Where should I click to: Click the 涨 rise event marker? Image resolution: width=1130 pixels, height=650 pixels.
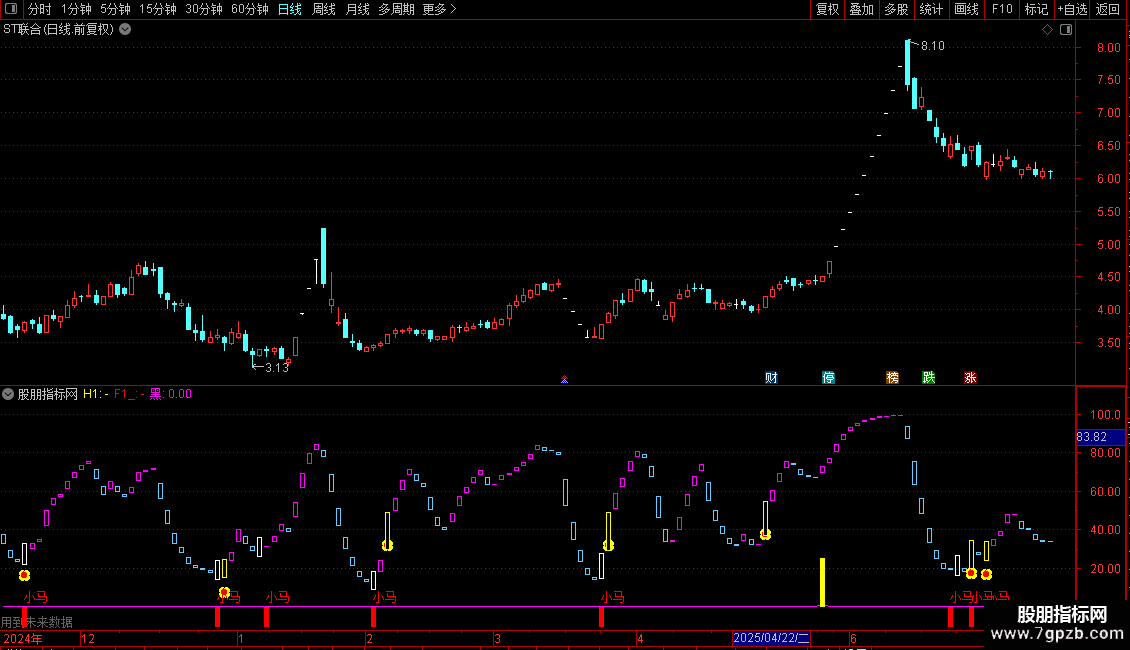pos(970,378)
